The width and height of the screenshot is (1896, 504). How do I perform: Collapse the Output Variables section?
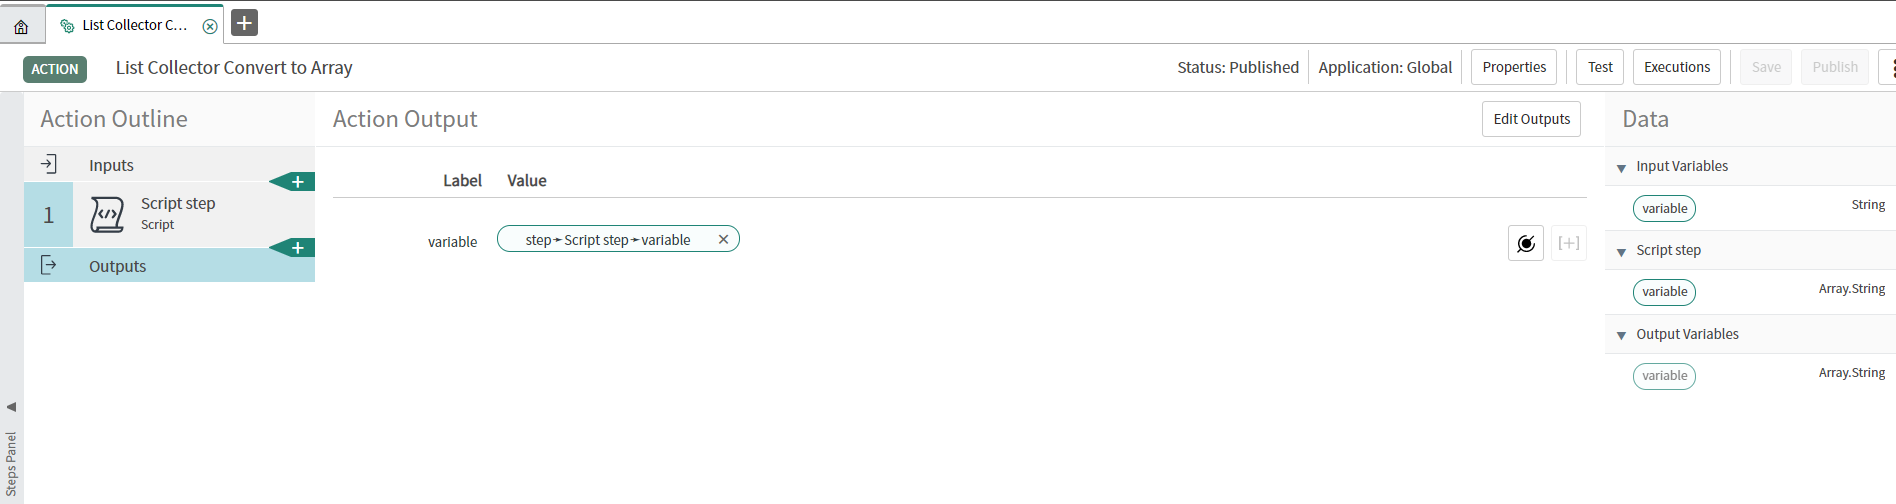click(x=1621, y=336)
